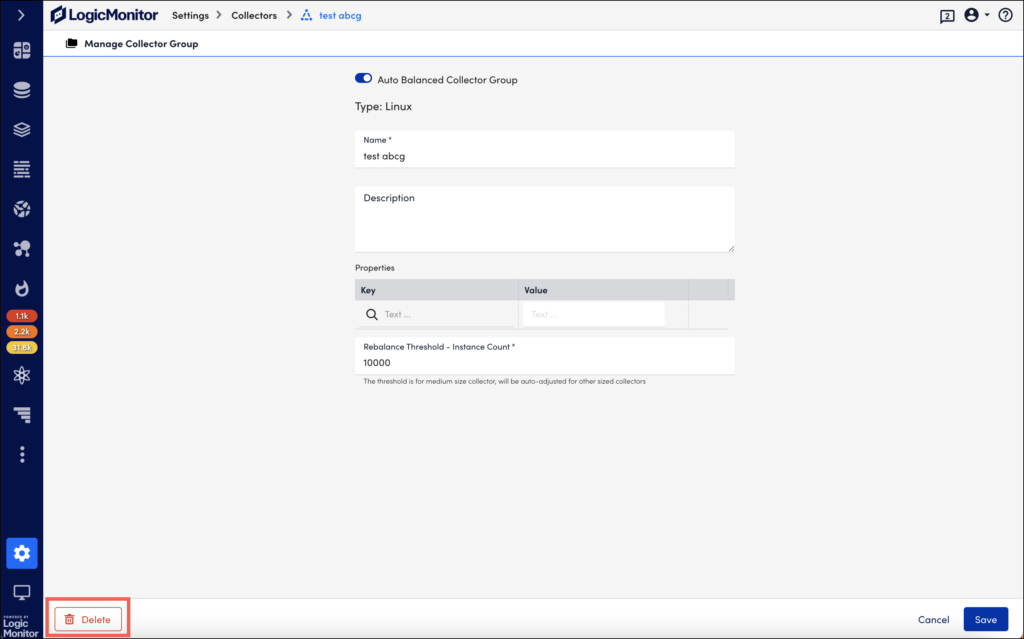Open the Settings gear in the sidebar
Screen dimensions: 1024x639
22,552
